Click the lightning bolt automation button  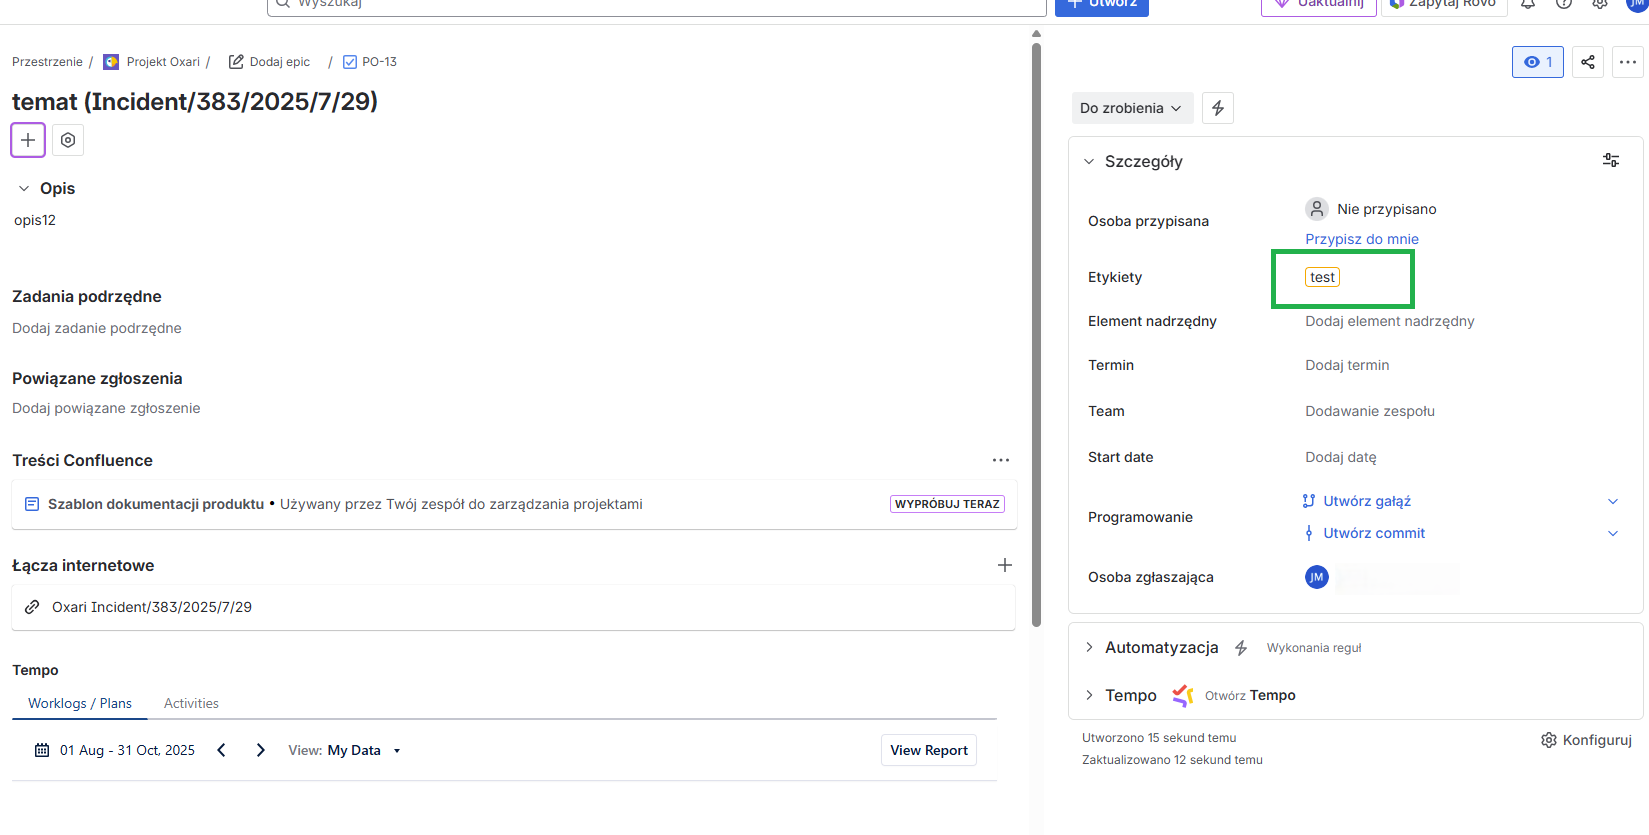[1217, 108]
